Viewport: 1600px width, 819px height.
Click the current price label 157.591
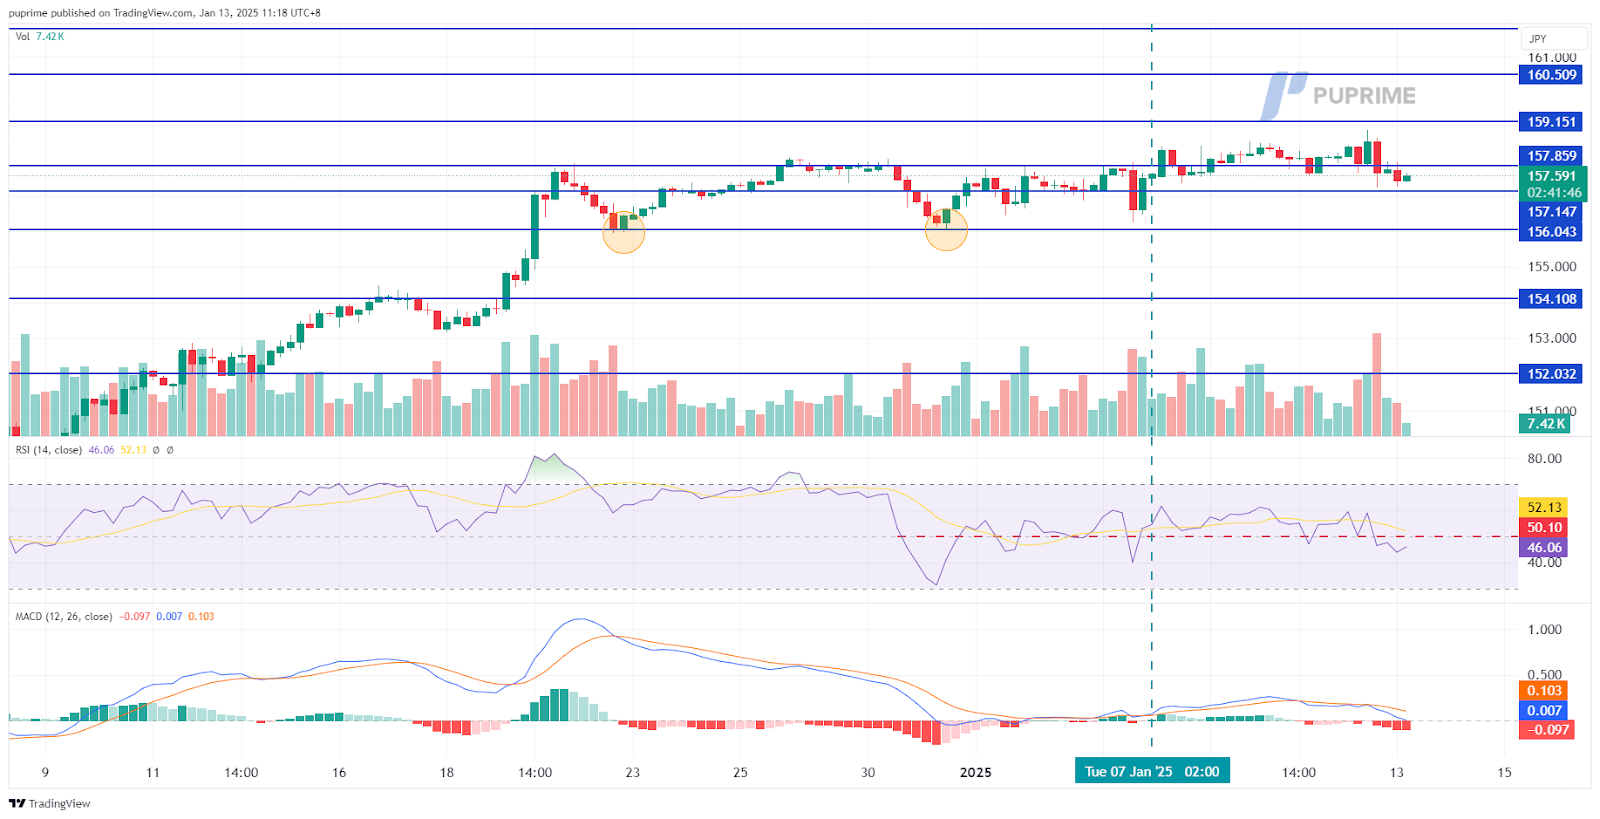coord(1551,176)
